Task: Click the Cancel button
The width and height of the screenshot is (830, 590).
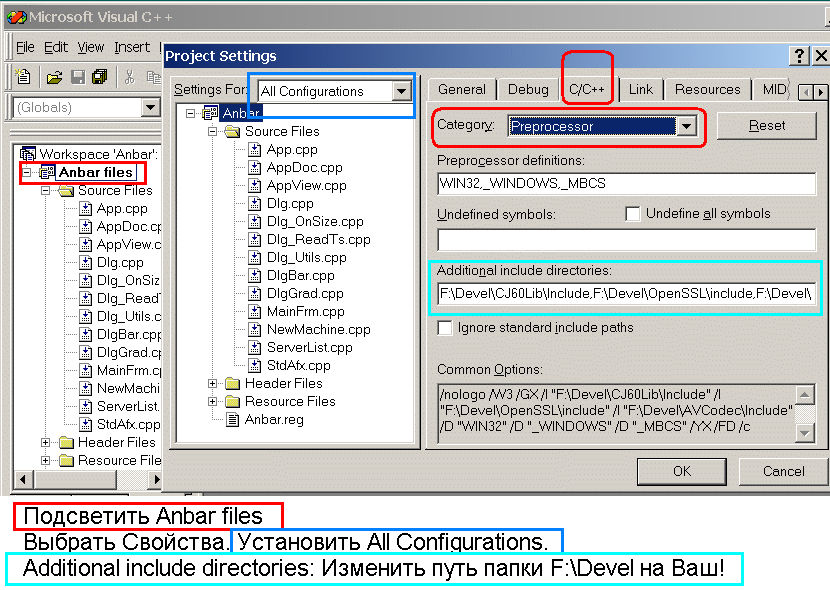Action: tap(783, 471)
